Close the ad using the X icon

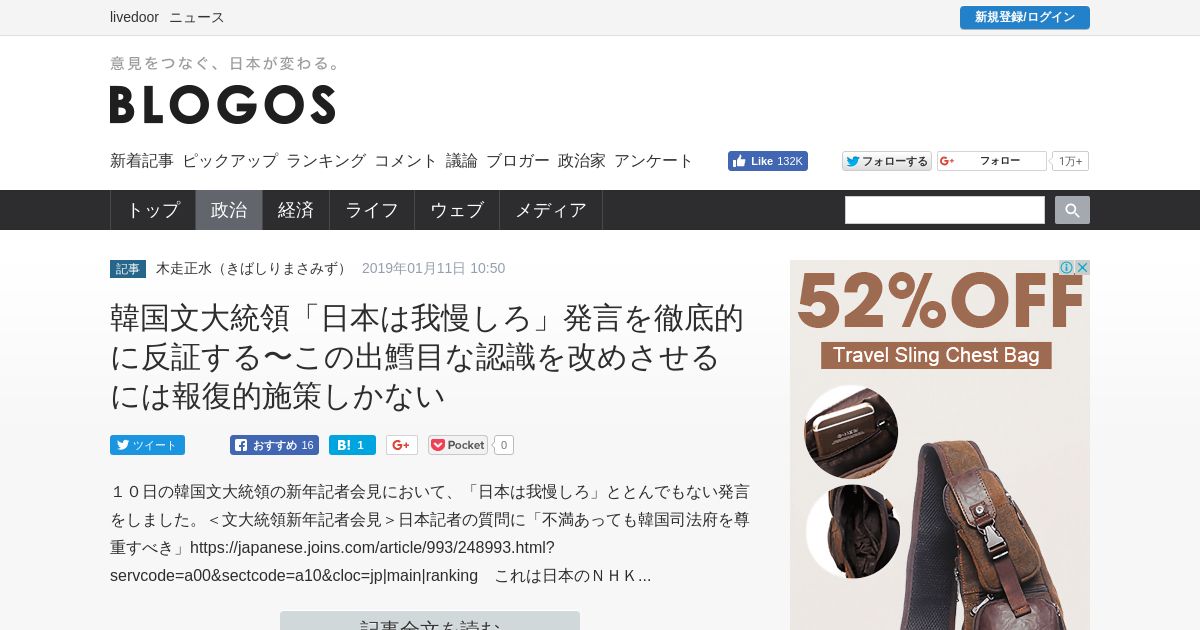coord(1082,268)
